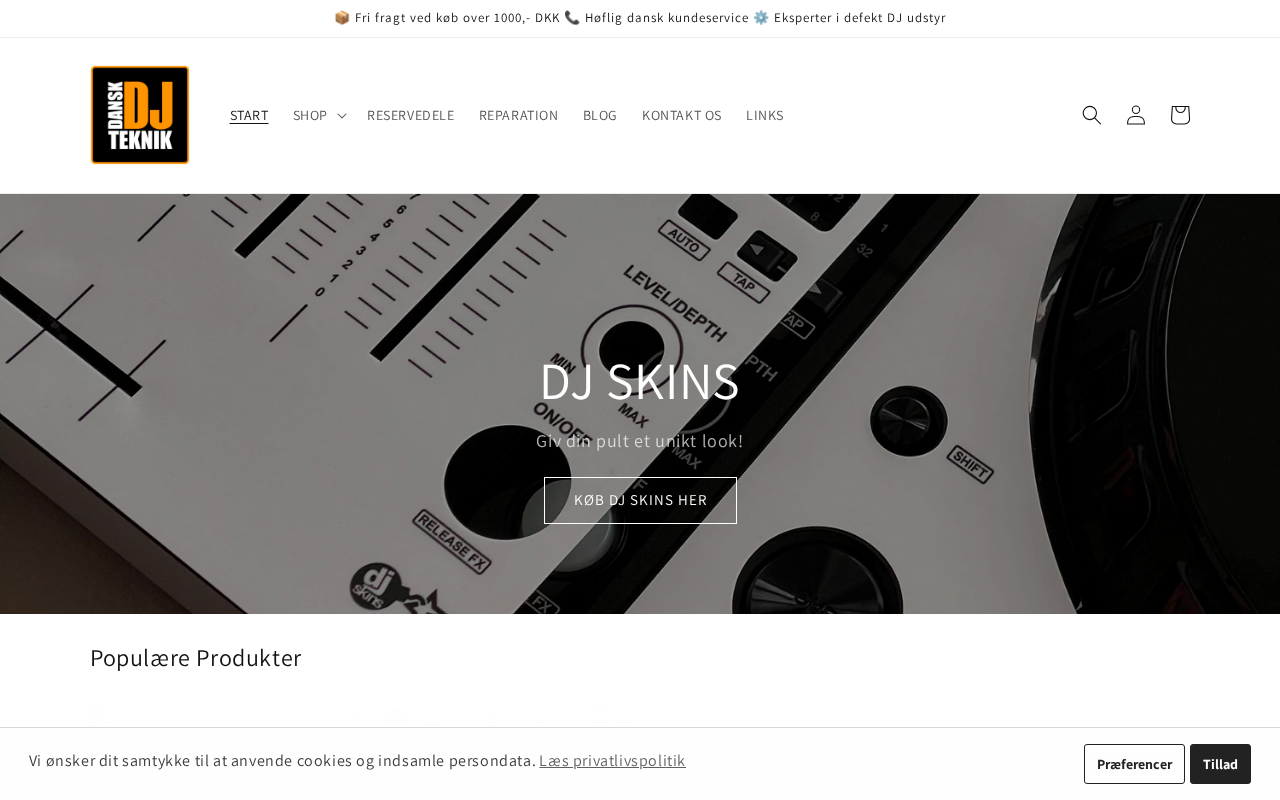1280x800 pixels.
Task: Accept cookies with the Tillad button
Action: point(1220,764)
